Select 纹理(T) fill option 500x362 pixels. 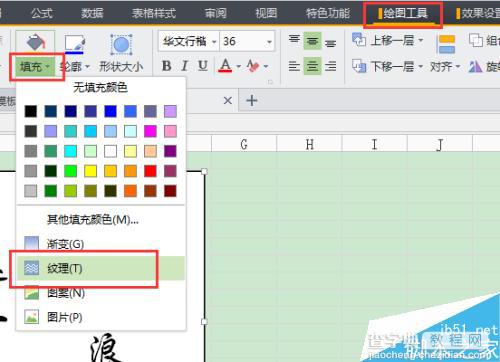[101, 268]
